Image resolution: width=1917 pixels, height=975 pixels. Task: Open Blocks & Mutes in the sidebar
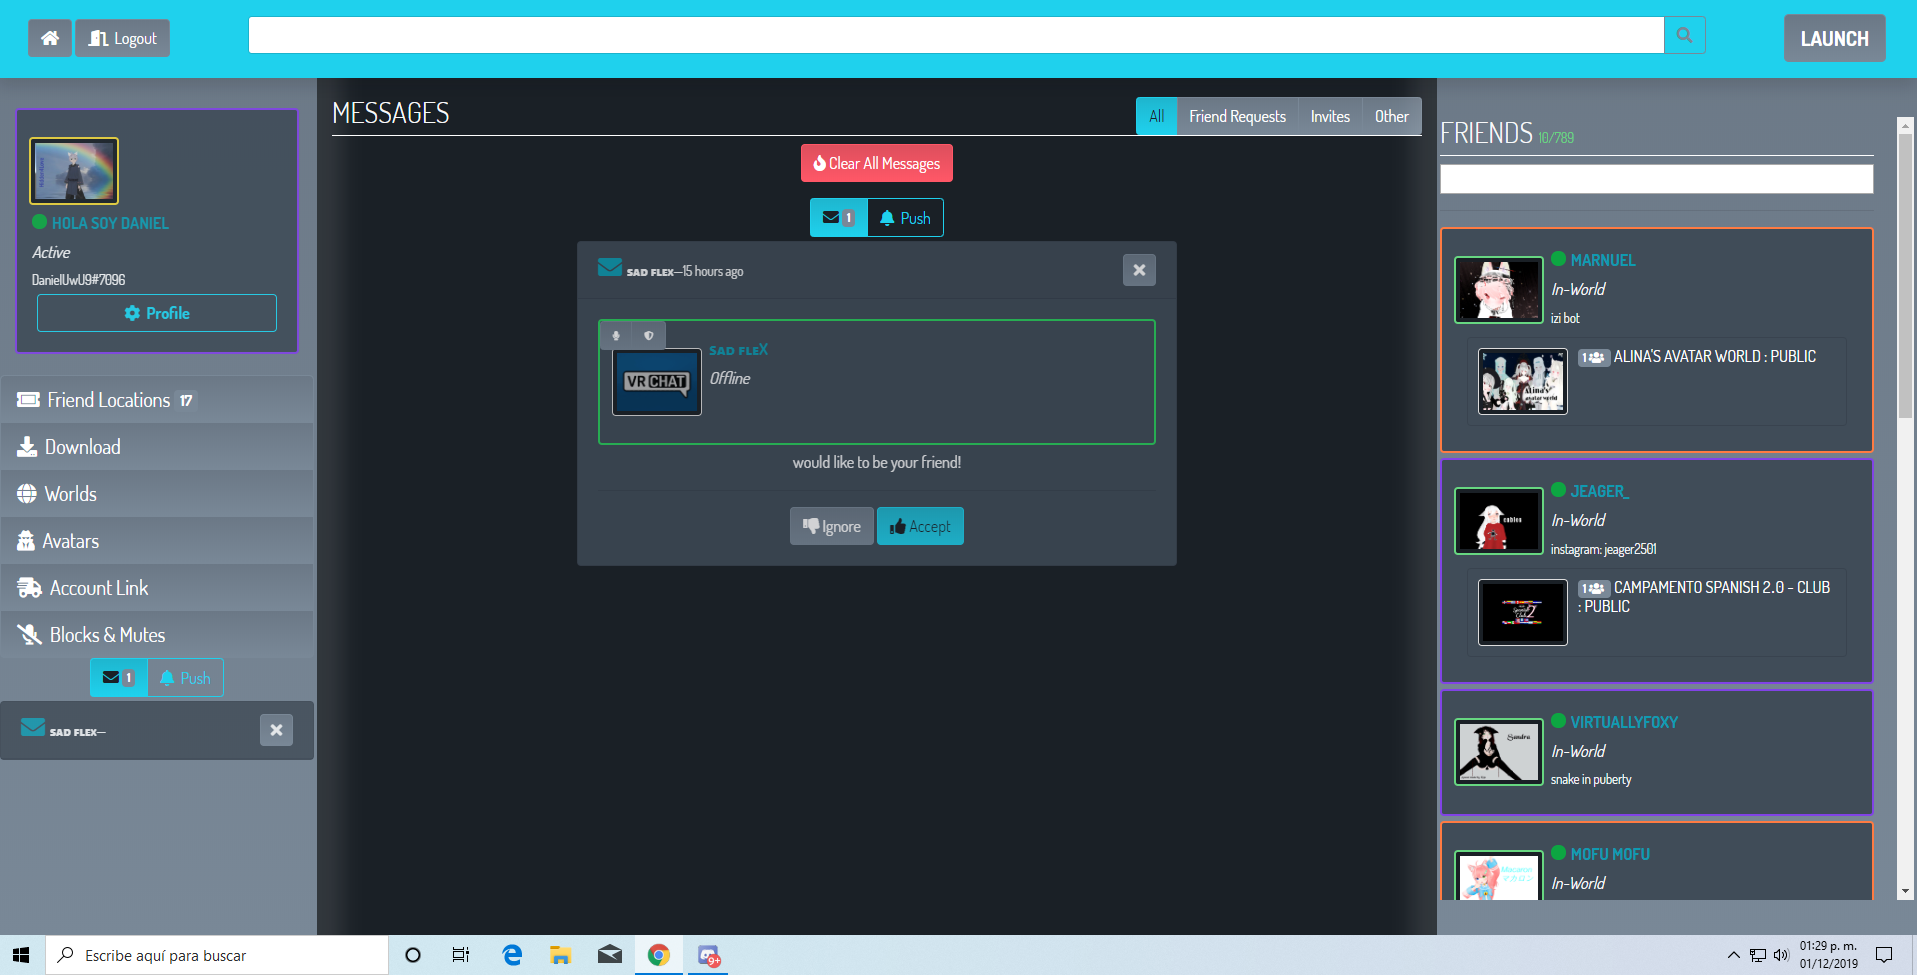[157, 635]
